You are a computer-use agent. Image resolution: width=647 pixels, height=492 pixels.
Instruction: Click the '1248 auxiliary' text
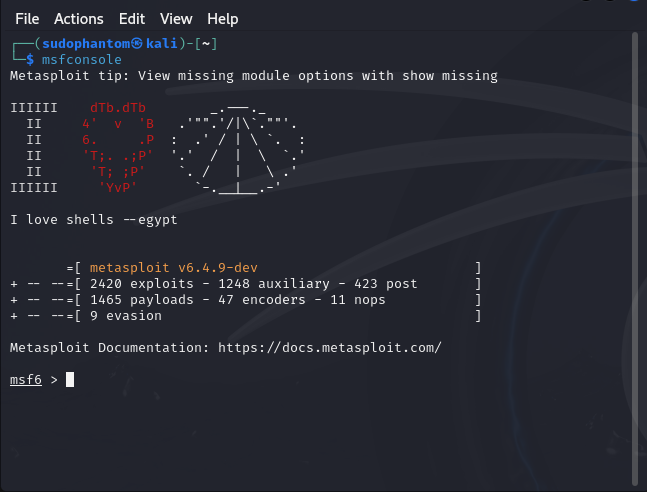click(x=274, y=284)
